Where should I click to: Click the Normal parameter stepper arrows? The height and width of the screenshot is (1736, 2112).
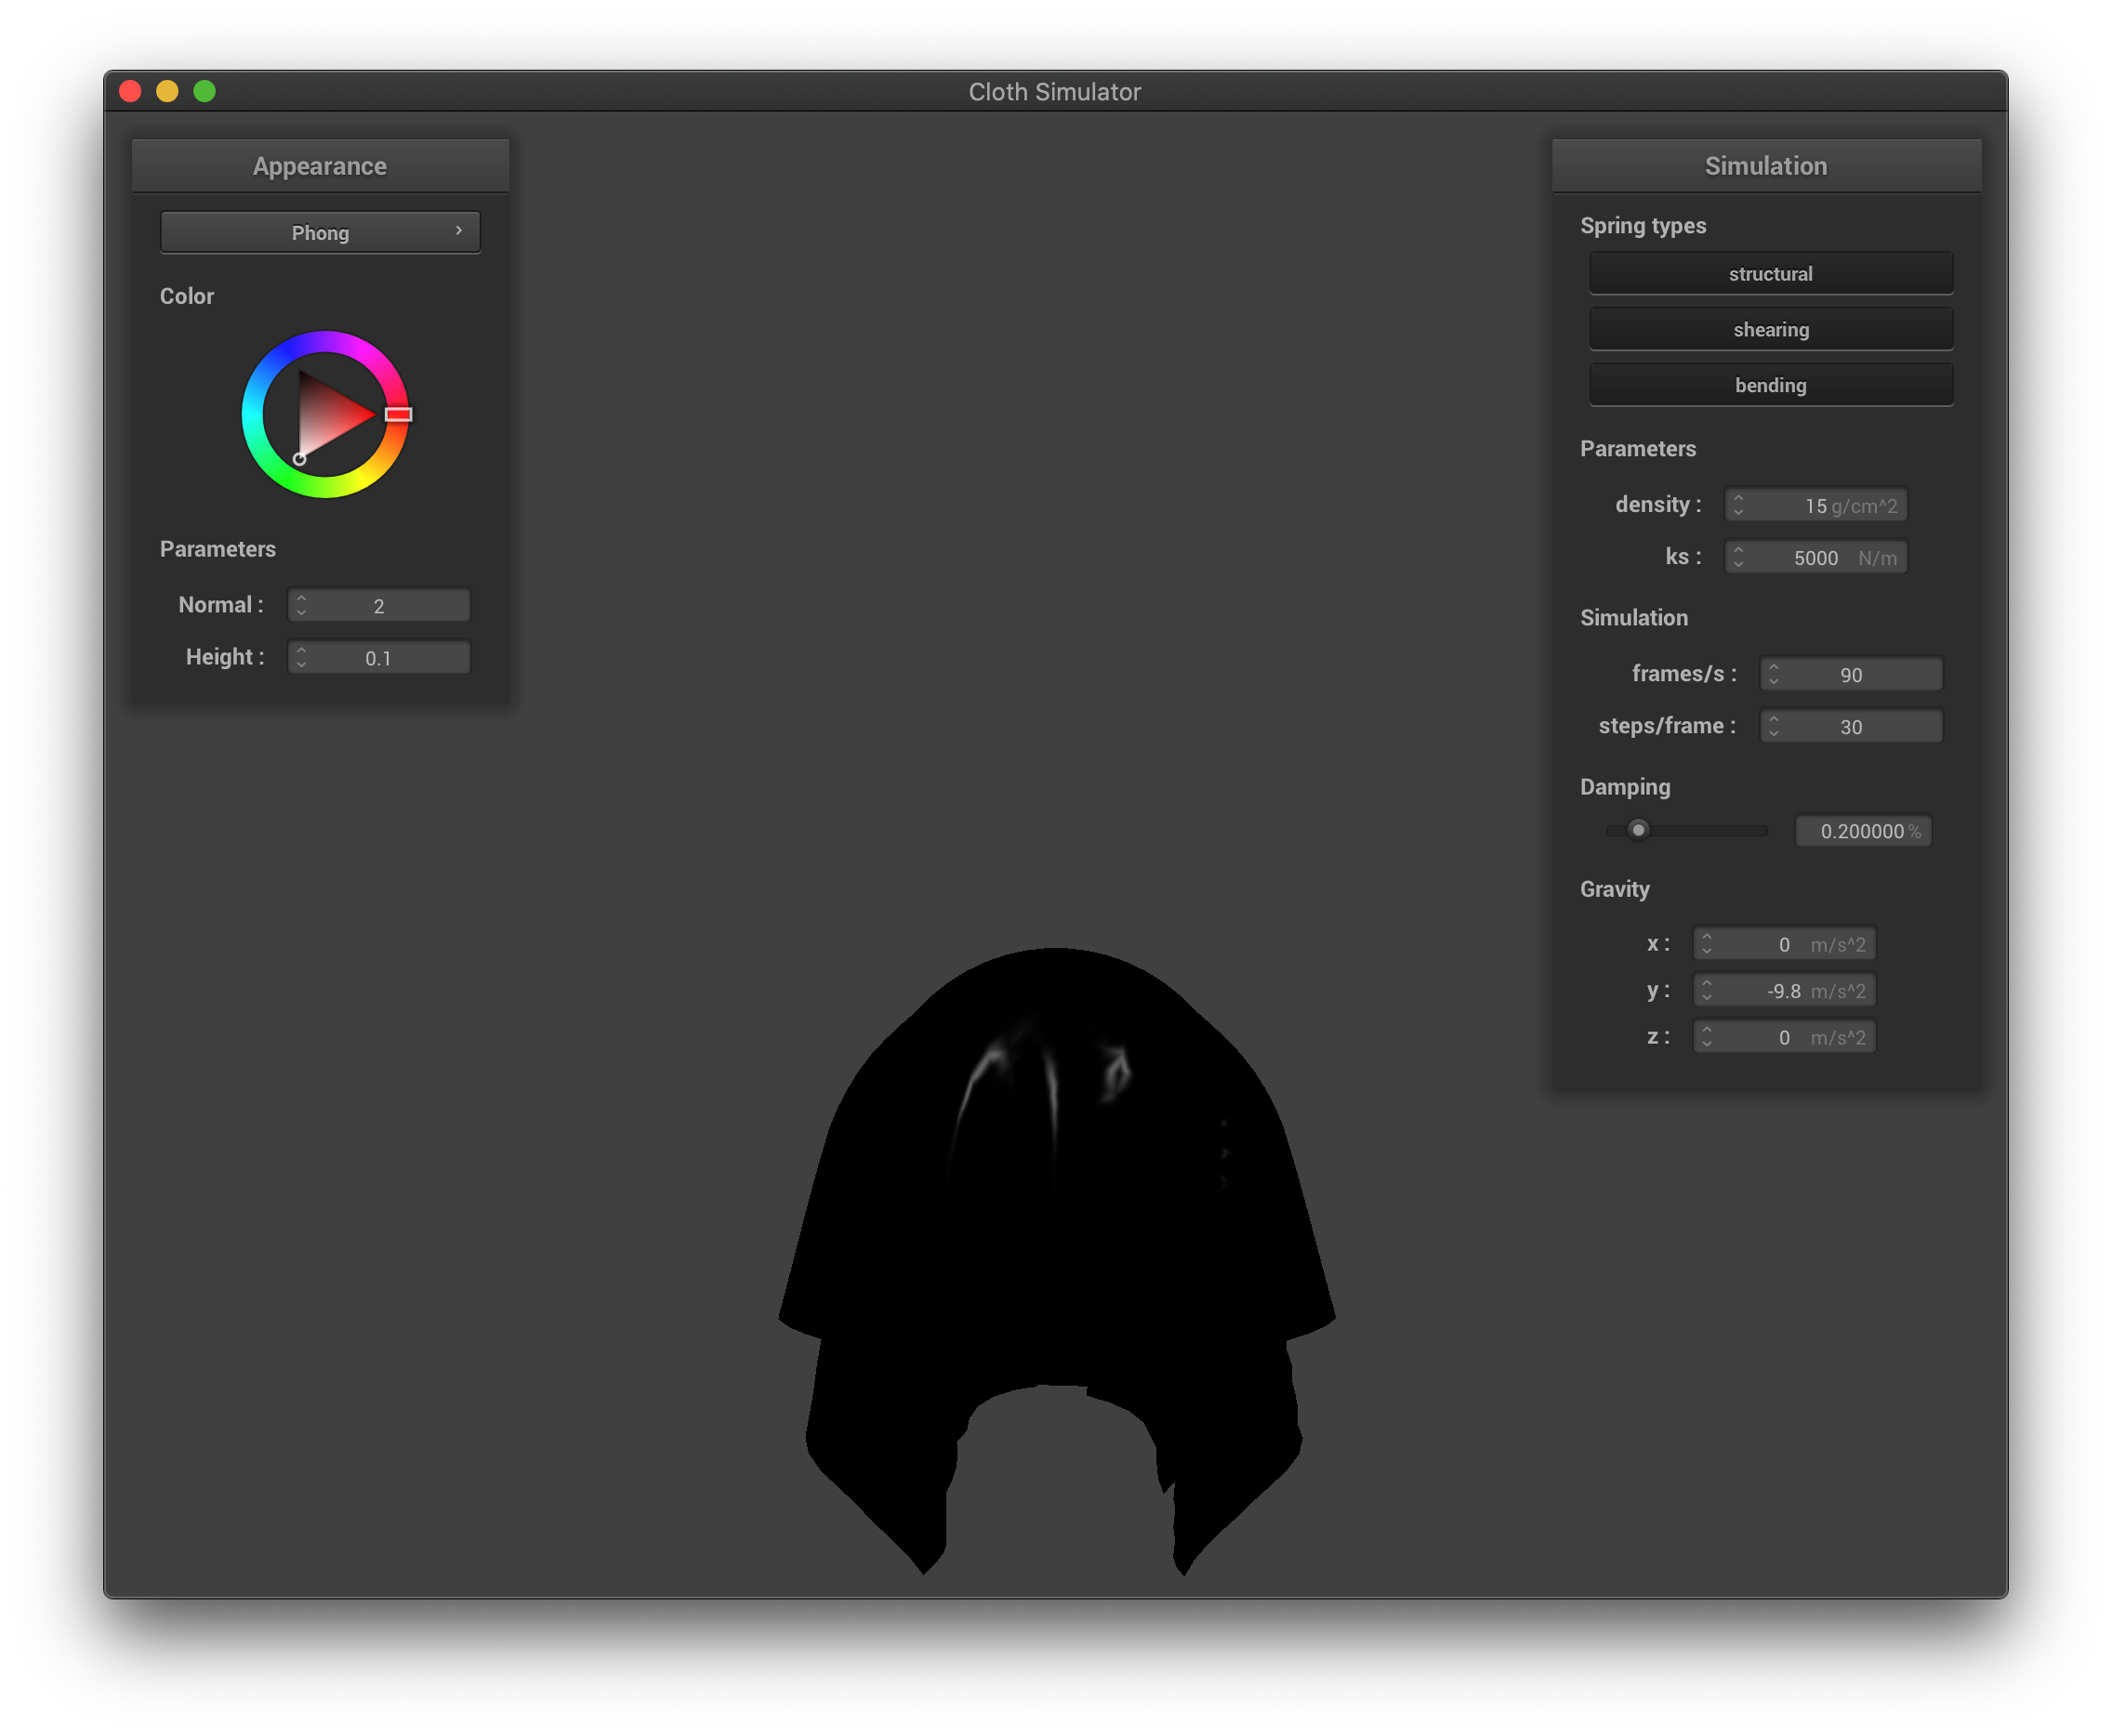click(301, 605)
